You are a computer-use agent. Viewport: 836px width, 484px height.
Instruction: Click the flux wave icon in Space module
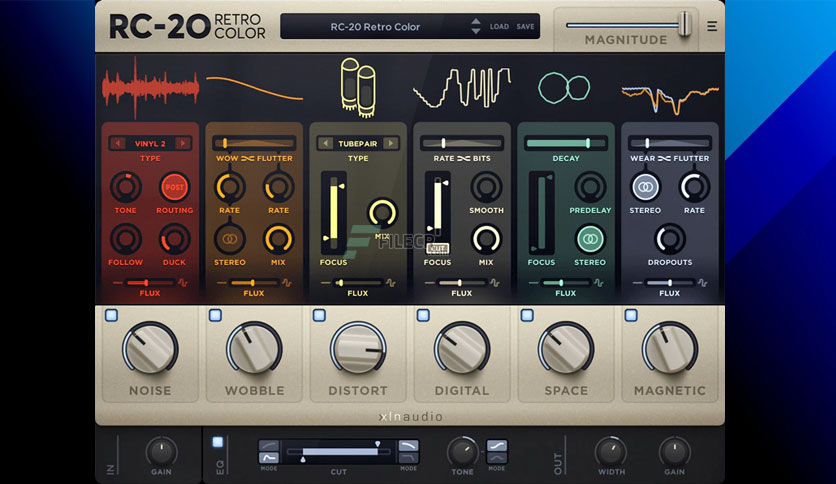pyautogui.click(x=599, y=283)
